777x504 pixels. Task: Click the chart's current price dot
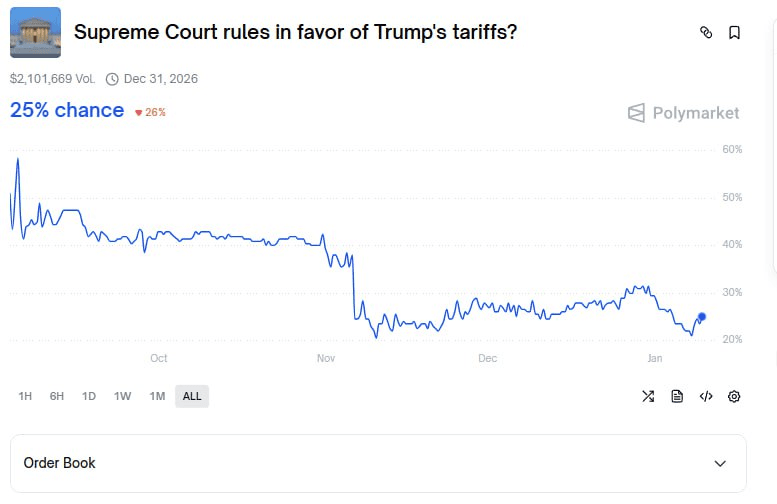click(702, 317)
